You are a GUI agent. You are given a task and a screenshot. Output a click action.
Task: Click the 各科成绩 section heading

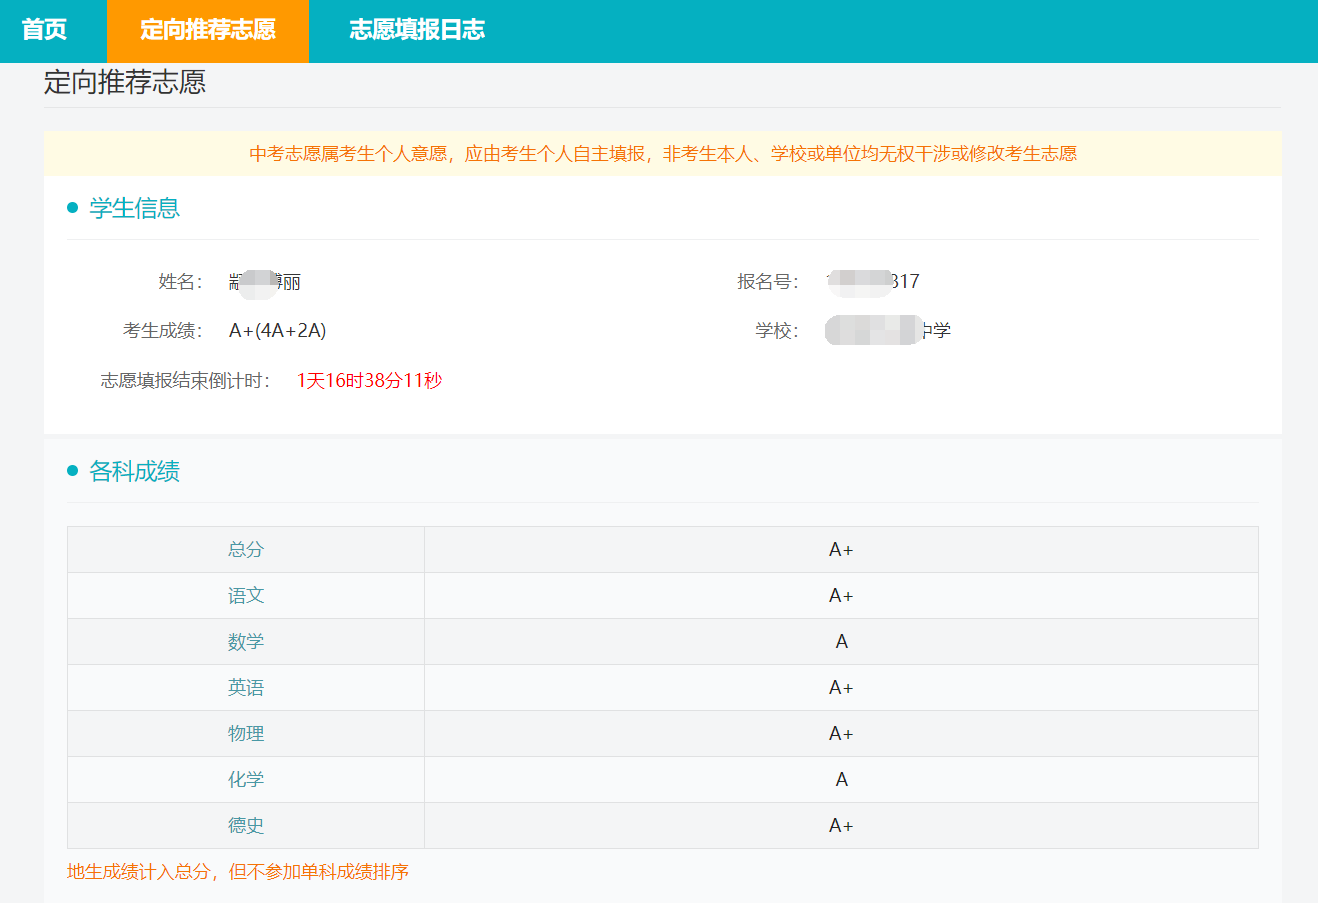pyautogui.click(x=134, y=471)
